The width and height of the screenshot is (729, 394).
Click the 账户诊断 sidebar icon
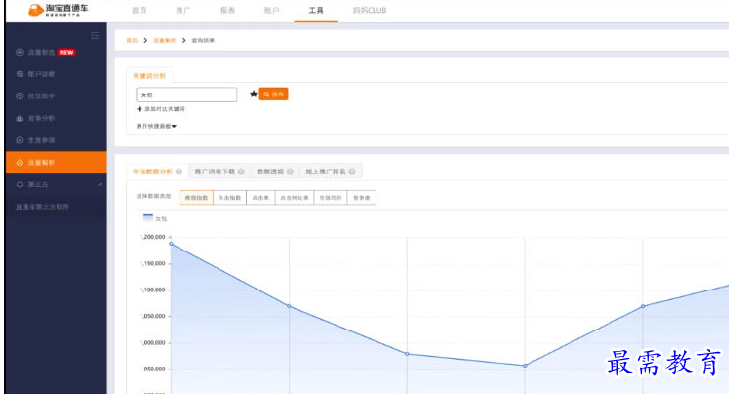tap(20, 74)
